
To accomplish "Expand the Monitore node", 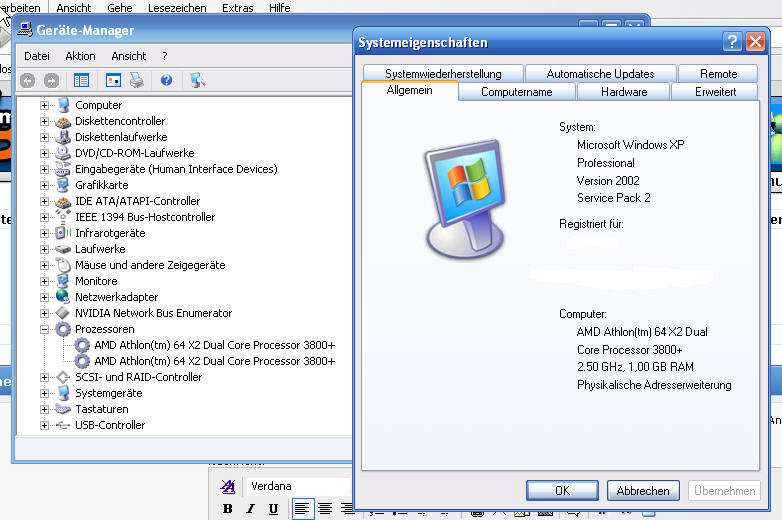I will tap(44, 281).
